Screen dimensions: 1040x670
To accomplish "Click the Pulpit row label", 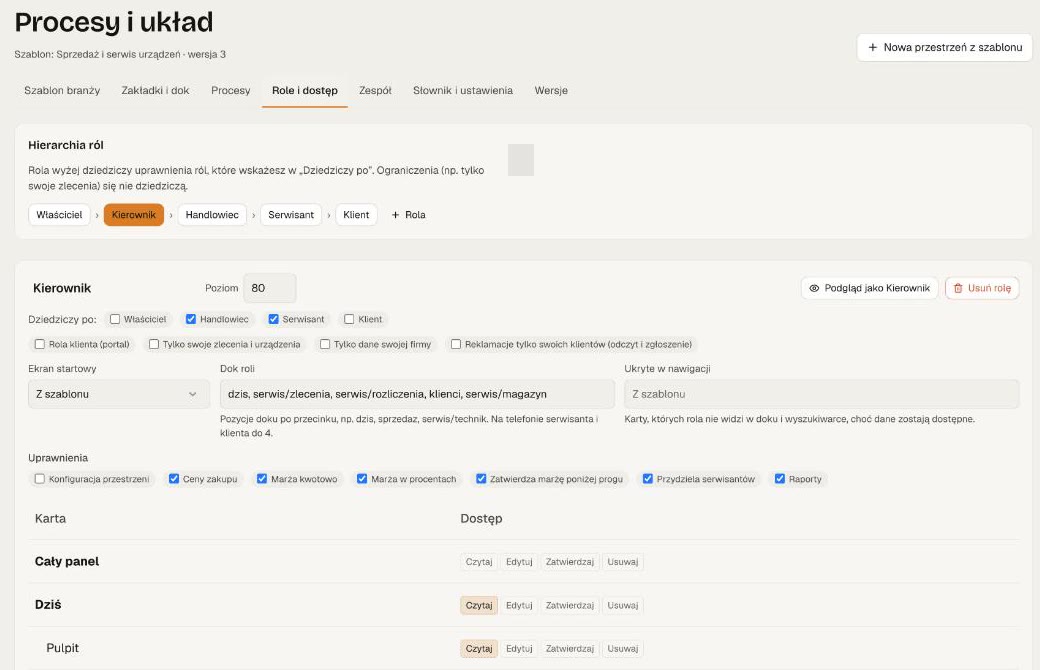I will pos(62,647).
